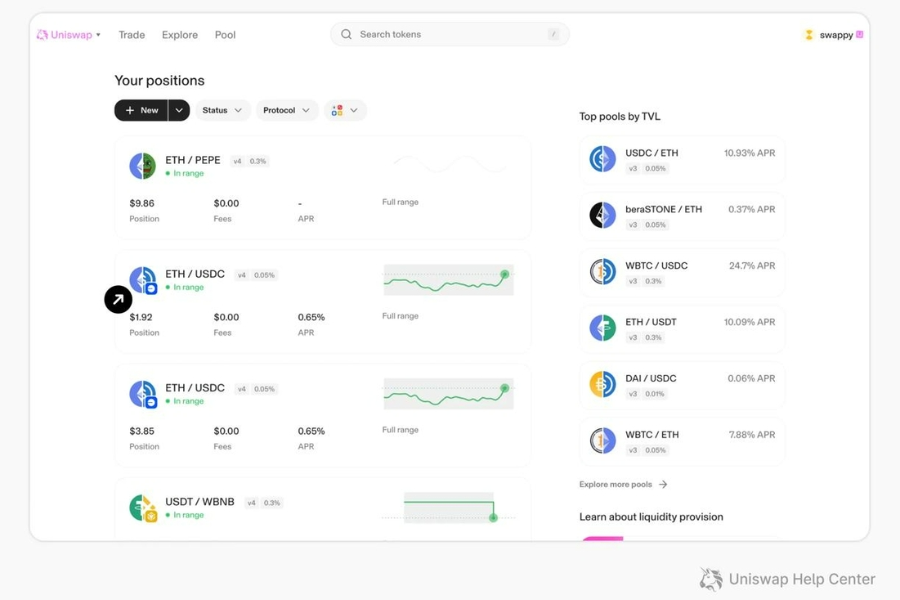The width and height of the screenshot is (900, 600).
Task: Click the price chart of the $3.85 position
Action: [x=448, y=394]
